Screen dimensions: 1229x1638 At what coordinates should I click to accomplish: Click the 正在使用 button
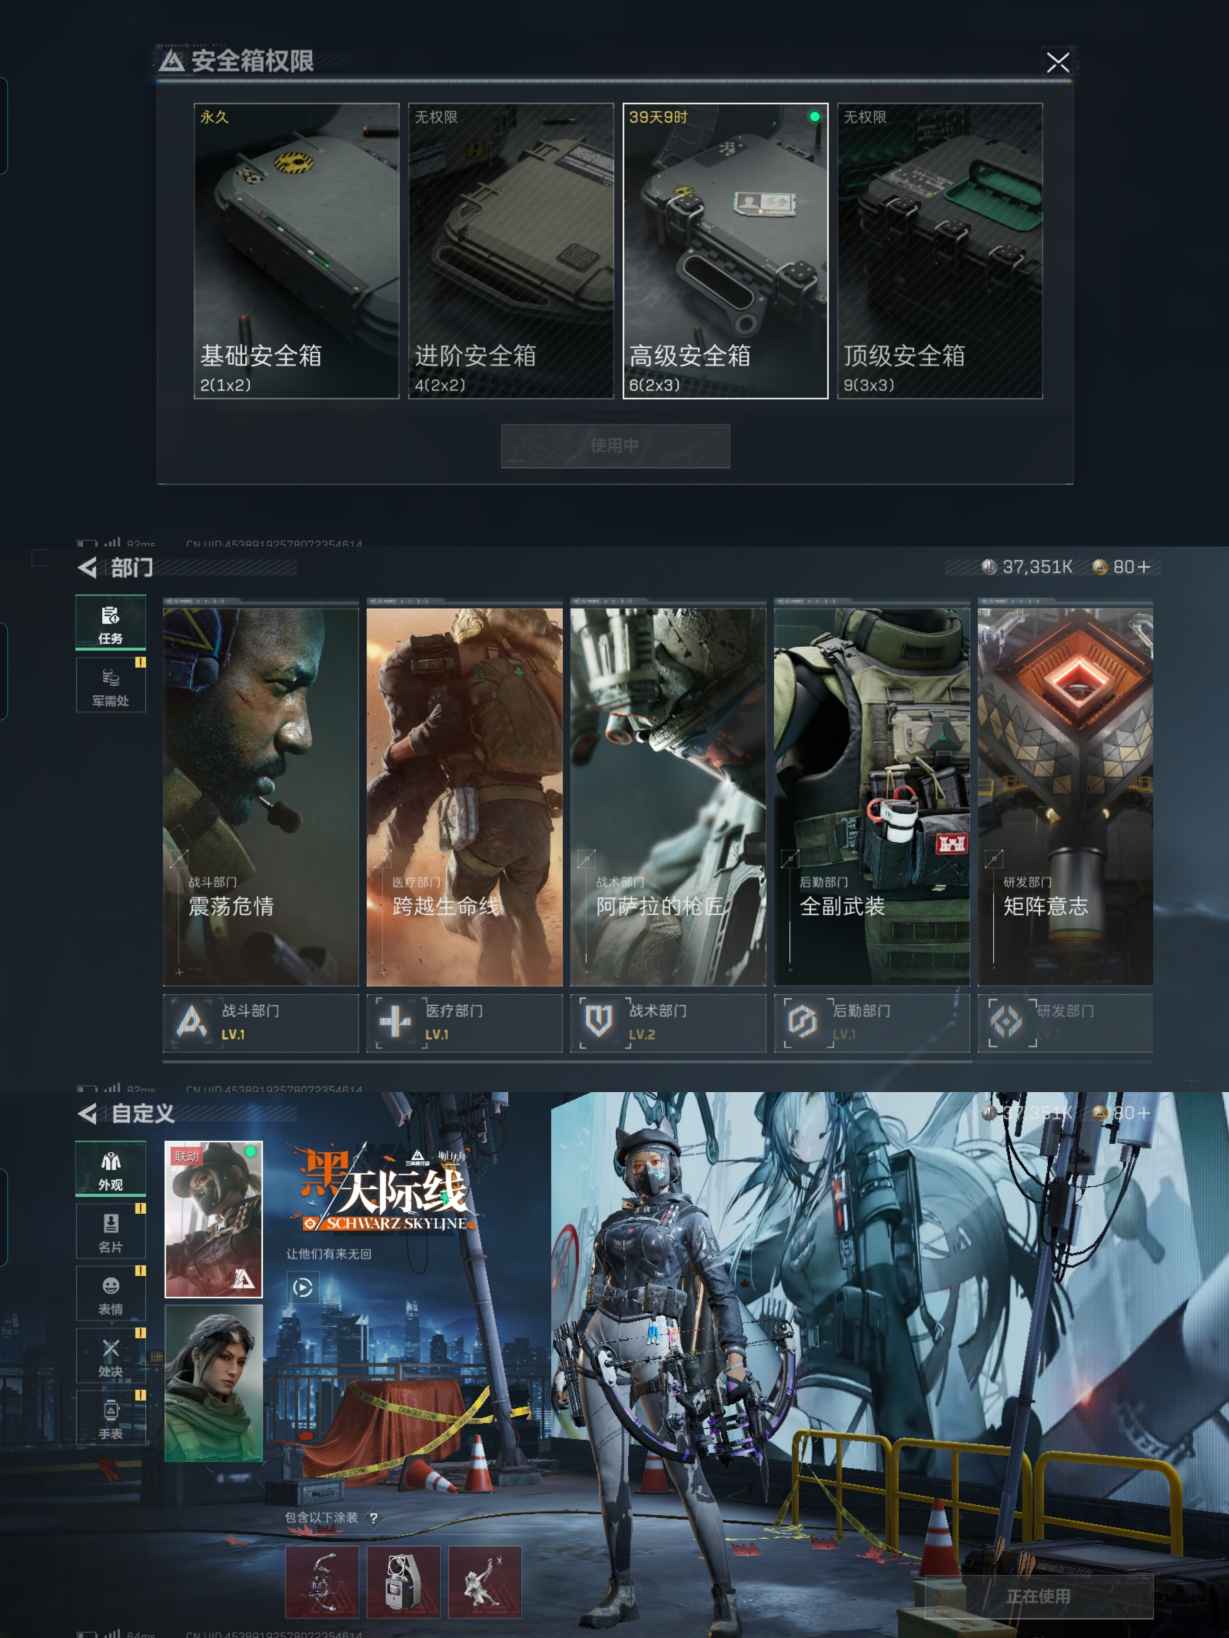[1038, 1597]
